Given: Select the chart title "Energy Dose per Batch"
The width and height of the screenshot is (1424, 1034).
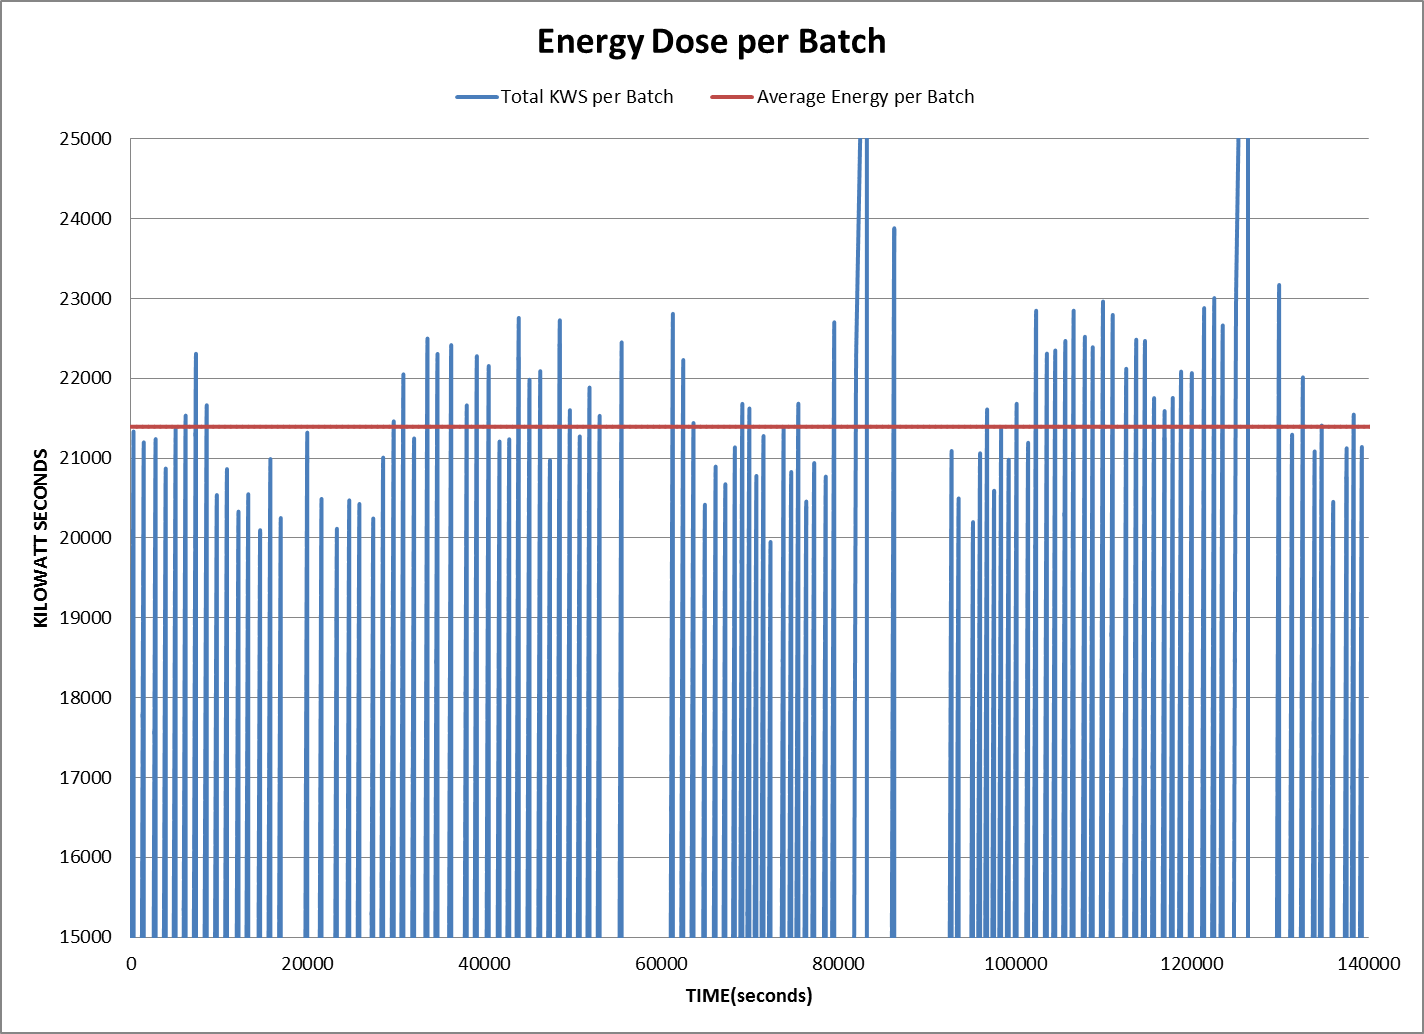Looking at the screenshot, I should point(711,42).
